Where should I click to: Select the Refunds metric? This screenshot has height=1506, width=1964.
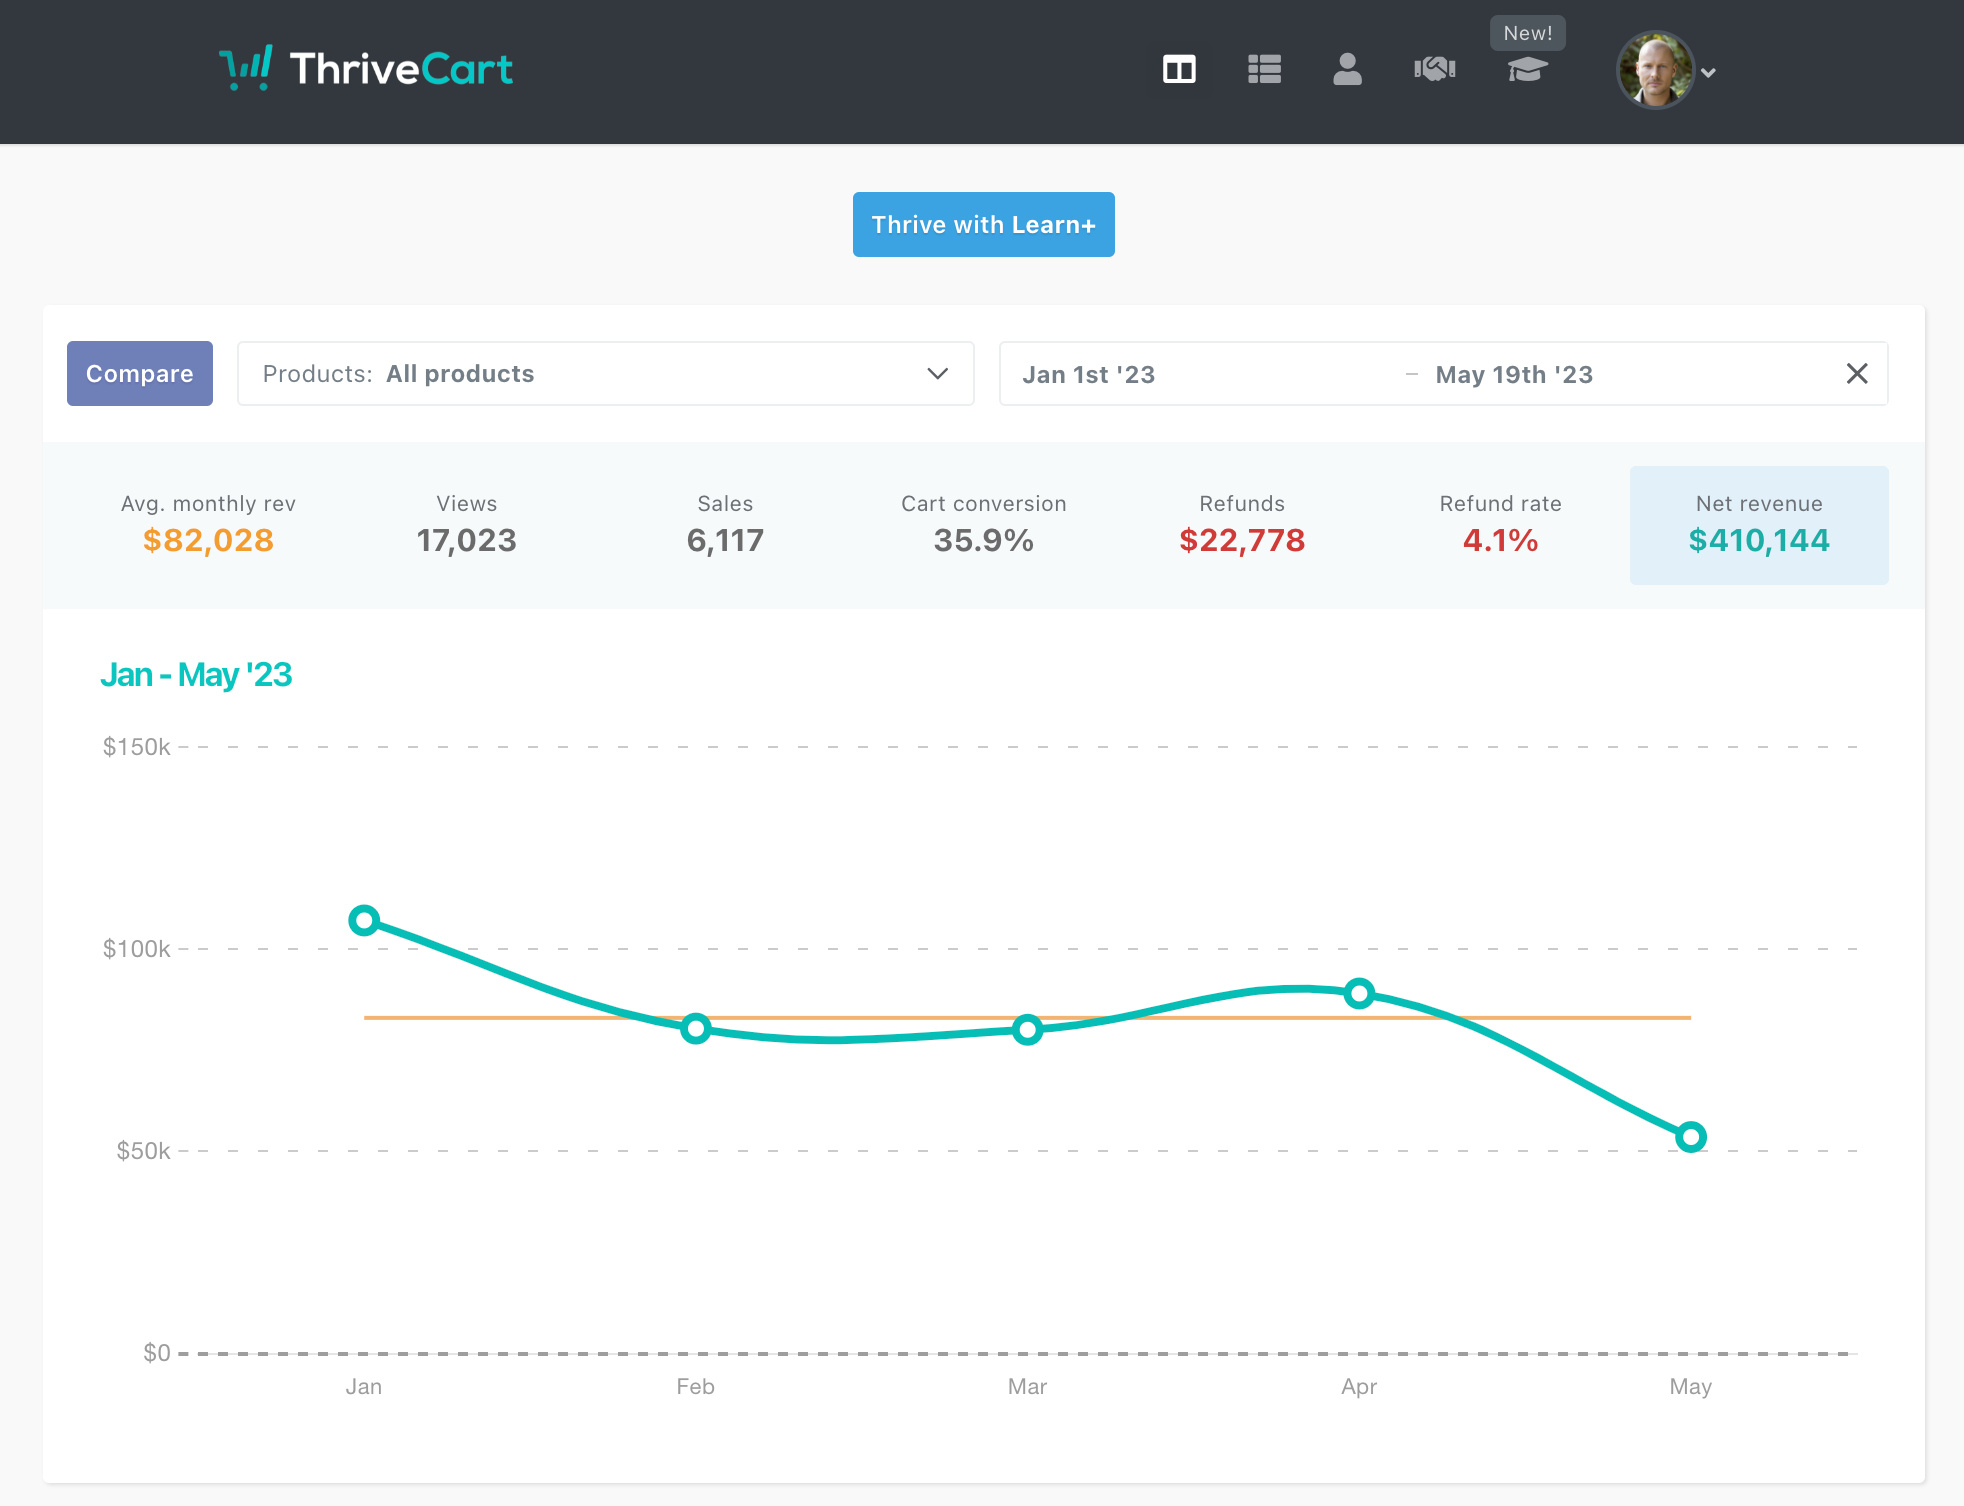click(x=1241, y=525)
